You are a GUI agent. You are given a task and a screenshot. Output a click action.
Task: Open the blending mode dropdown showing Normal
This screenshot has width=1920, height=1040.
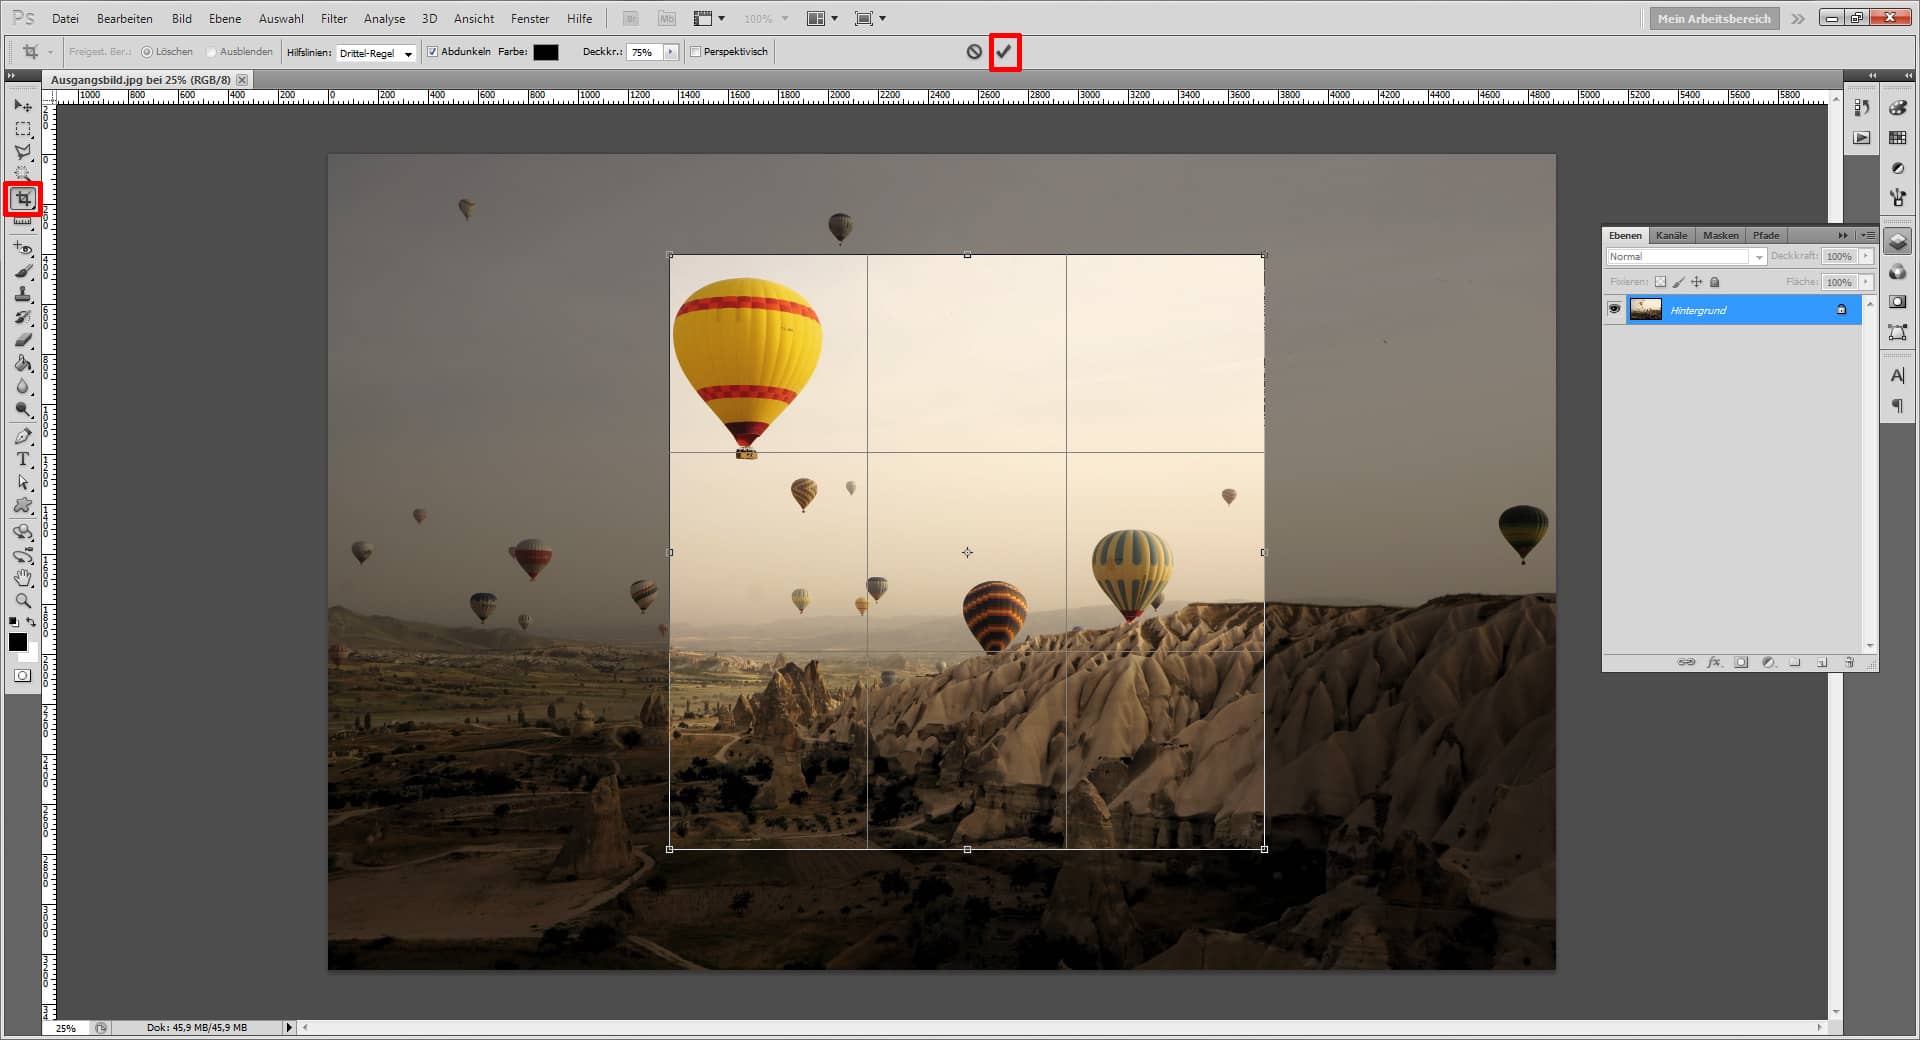point(1759,256)
